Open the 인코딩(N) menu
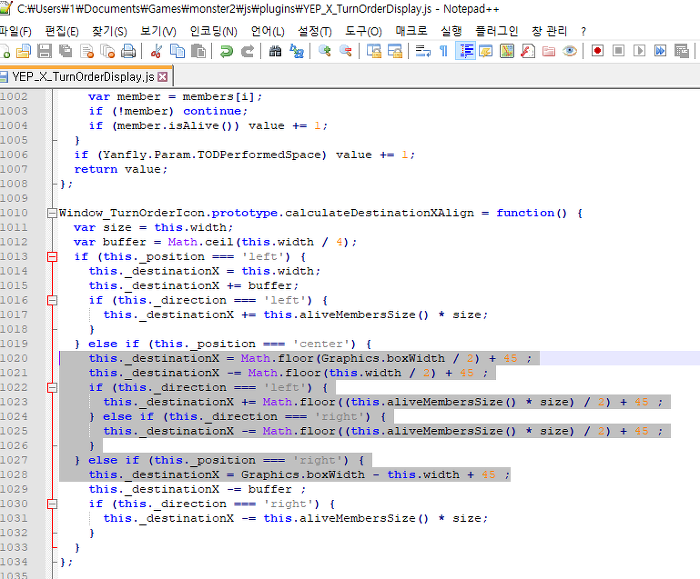 click(x=213, y=31)
